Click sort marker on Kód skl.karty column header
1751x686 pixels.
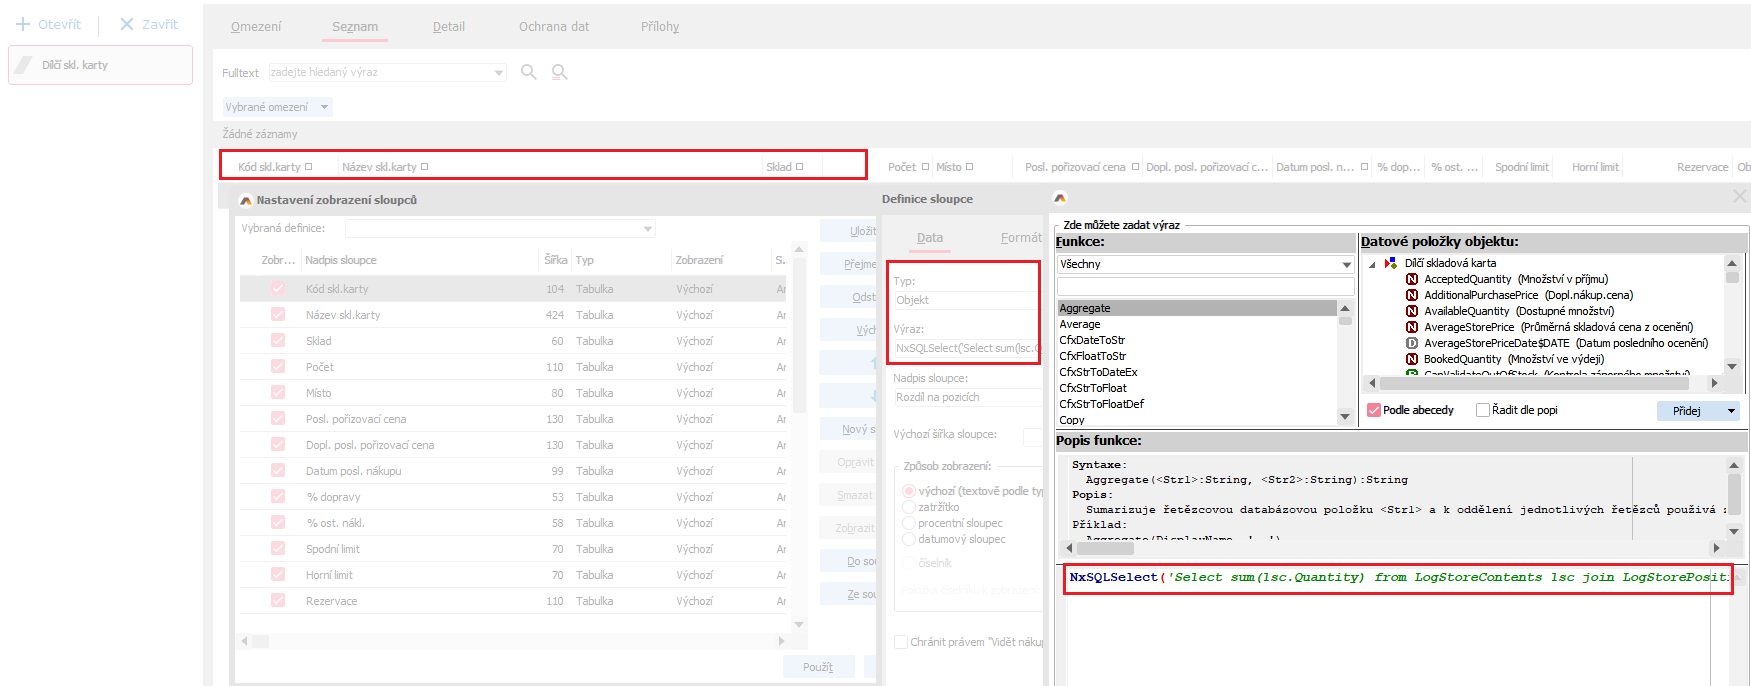pyautogui.click(x=309, y=167)
